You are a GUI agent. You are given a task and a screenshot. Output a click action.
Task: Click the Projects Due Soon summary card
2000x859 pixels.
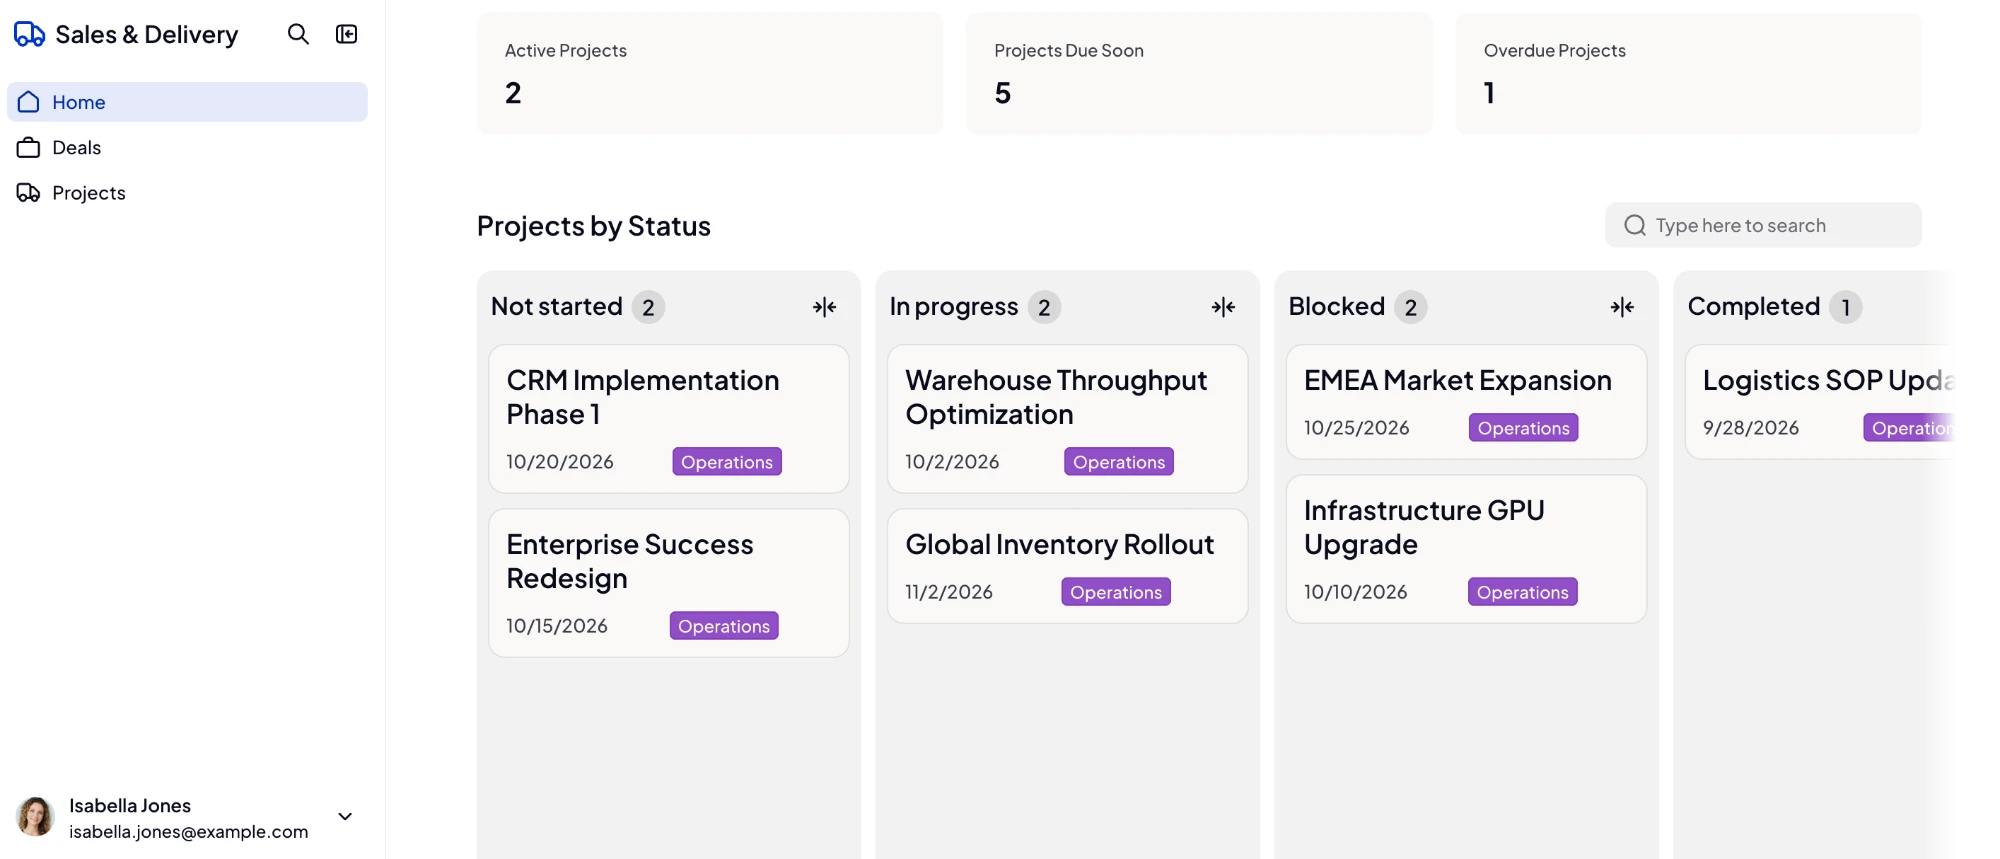tap(1199, 73)
